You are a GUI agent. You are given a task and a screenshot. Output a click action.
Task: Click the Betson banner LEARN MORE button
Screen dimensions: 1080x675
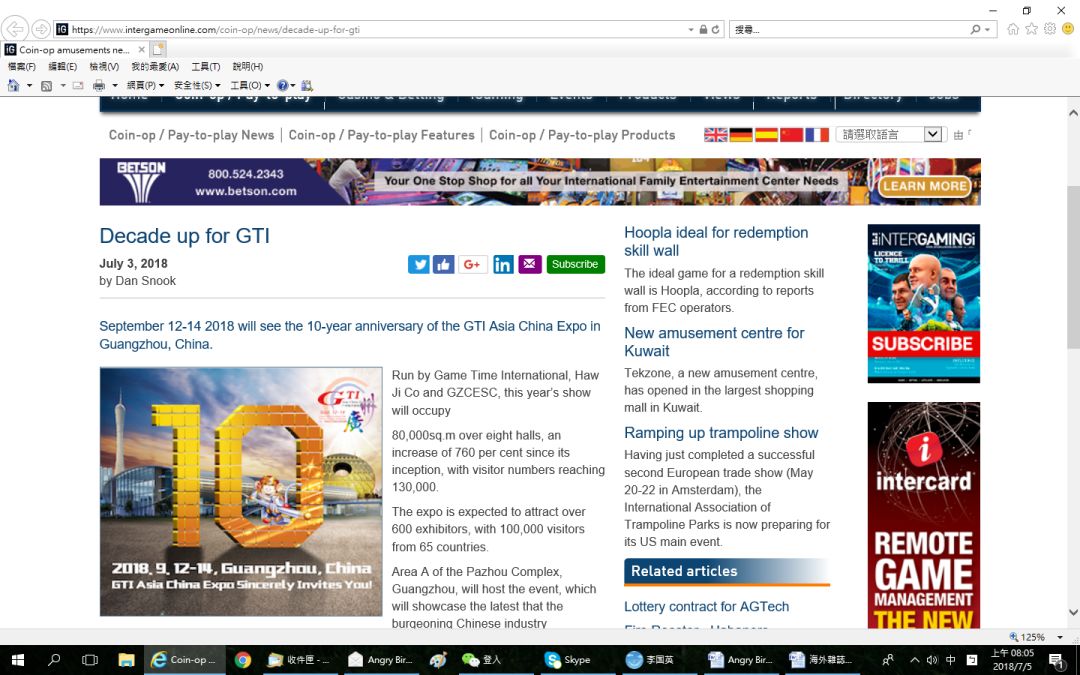tap(925, 186)
